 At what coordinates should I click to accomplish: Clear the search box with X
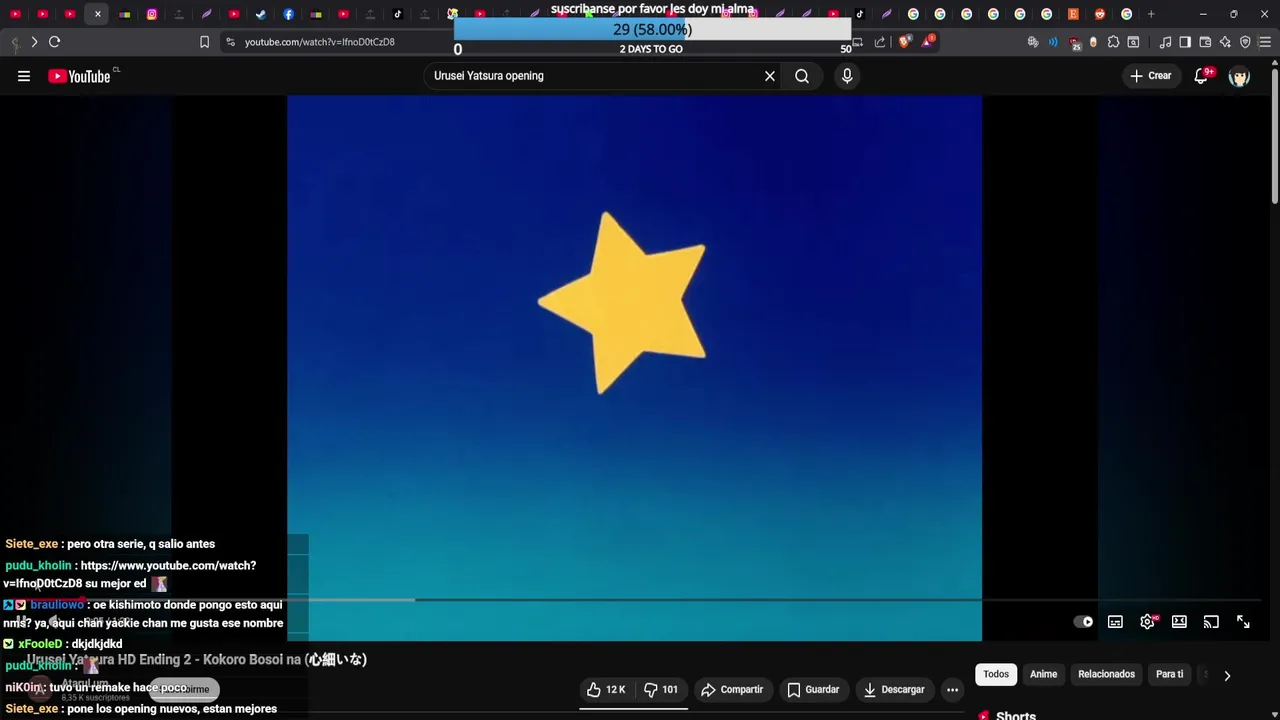coord(770,76)
